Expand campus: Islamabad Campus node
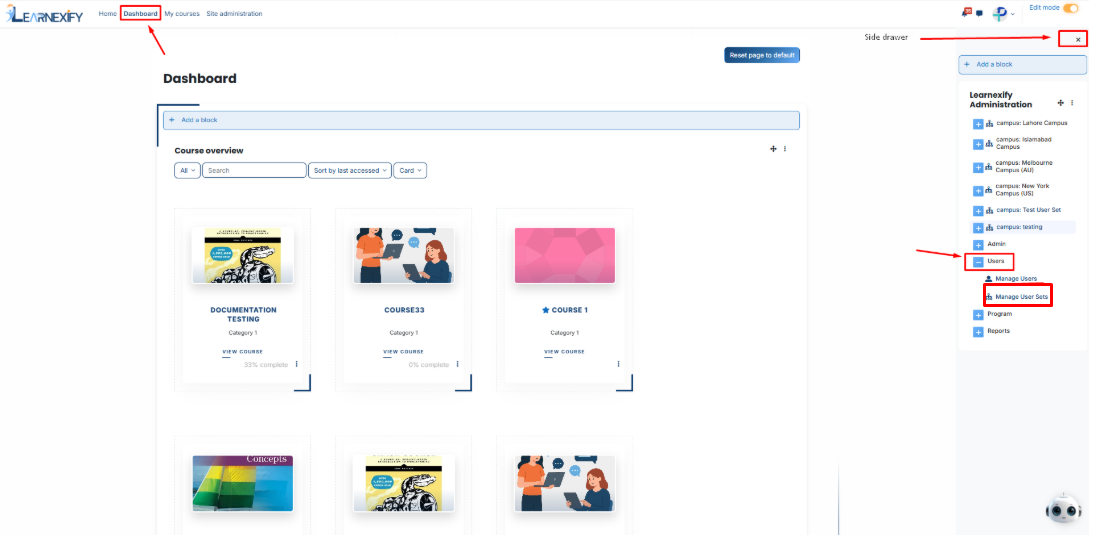 coord(979,144)
